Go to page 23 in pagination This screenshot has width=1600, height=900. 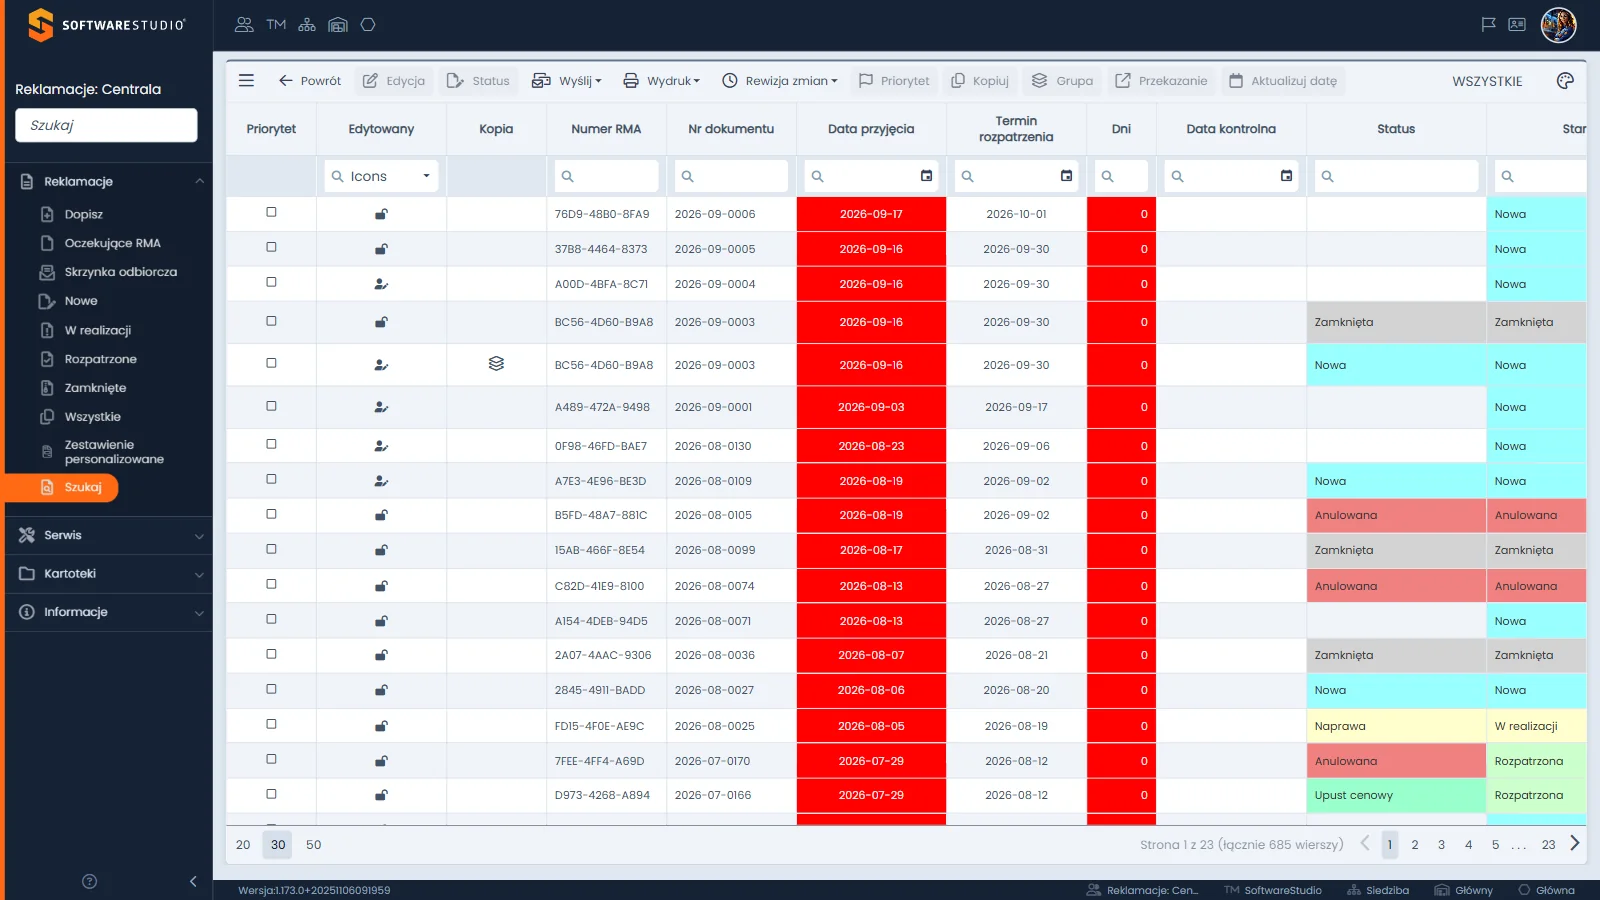click(x=1548, y=845)
